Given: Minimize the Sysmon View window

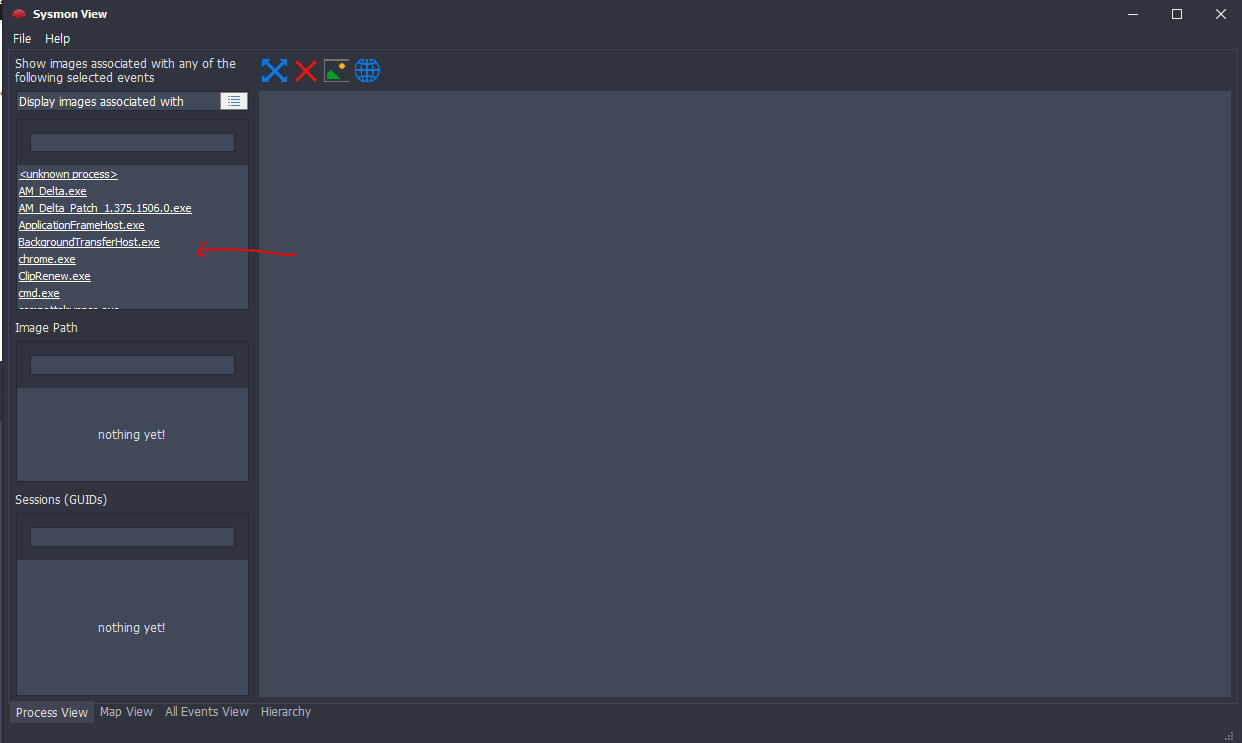Looking at the screenshot, I should (1133, 14).
